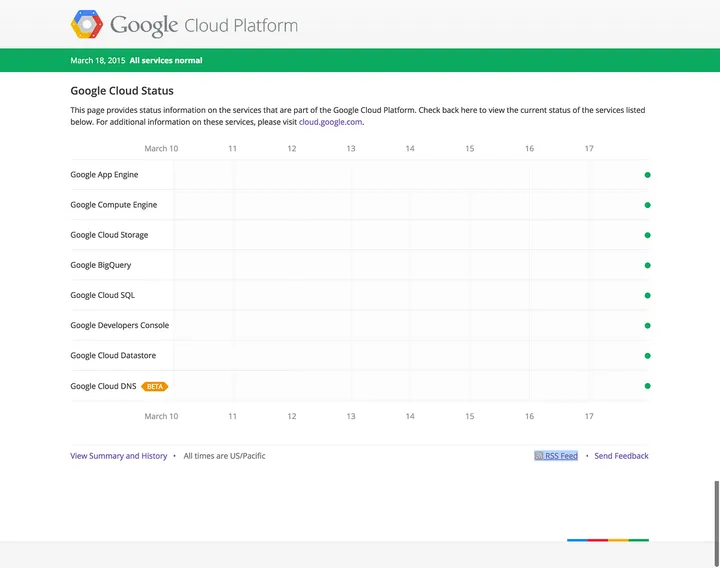Click the Google Cloud Datastore green status dot

pyautogui.click(x=647, y=356)
